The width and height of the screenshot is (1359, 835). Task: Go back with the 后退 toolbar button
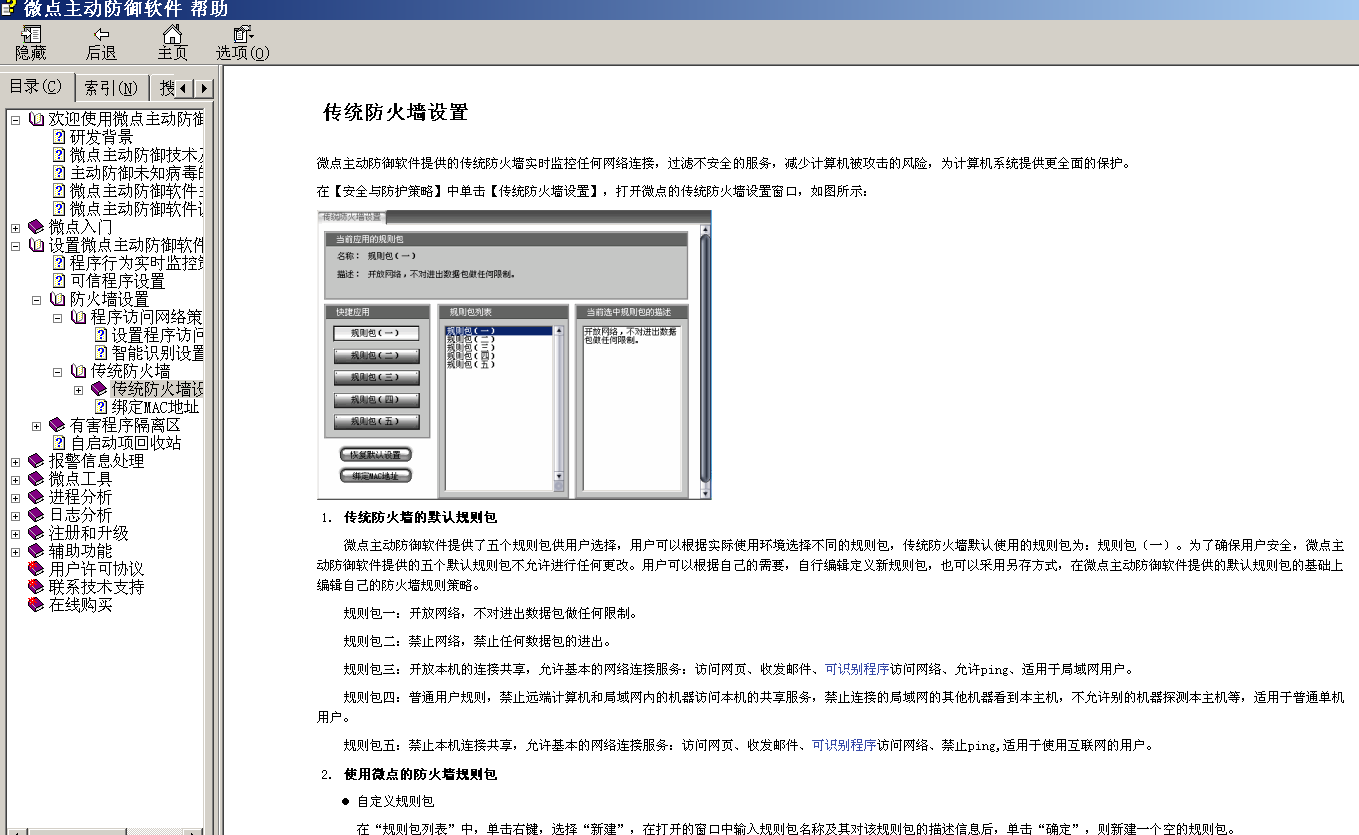click(101, 43)
